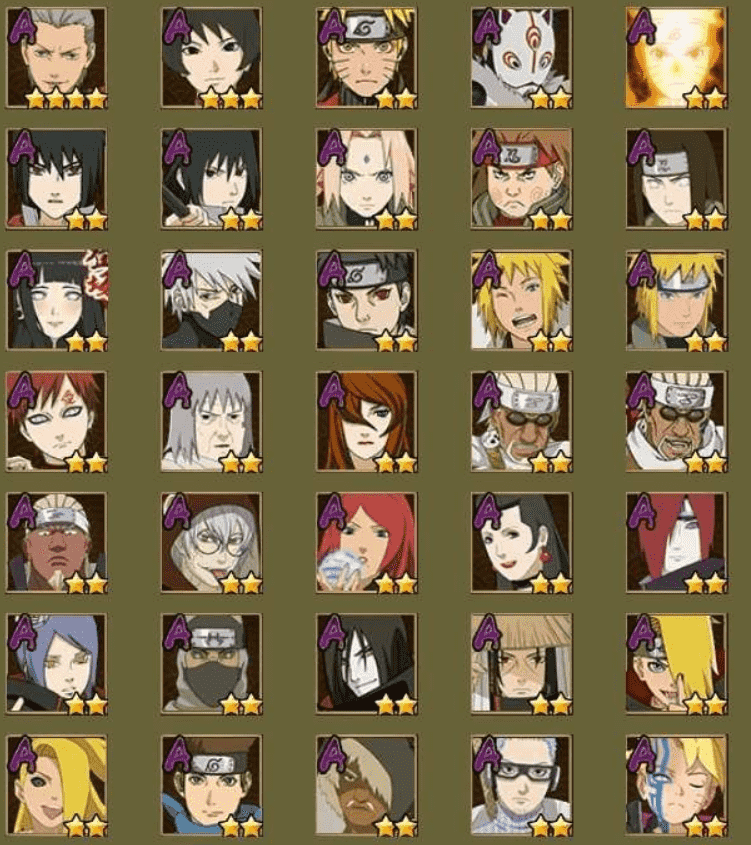Choose the blonde with blue face markings
The width and height of the screenshot is (751, 845).
tap(676, 785)
